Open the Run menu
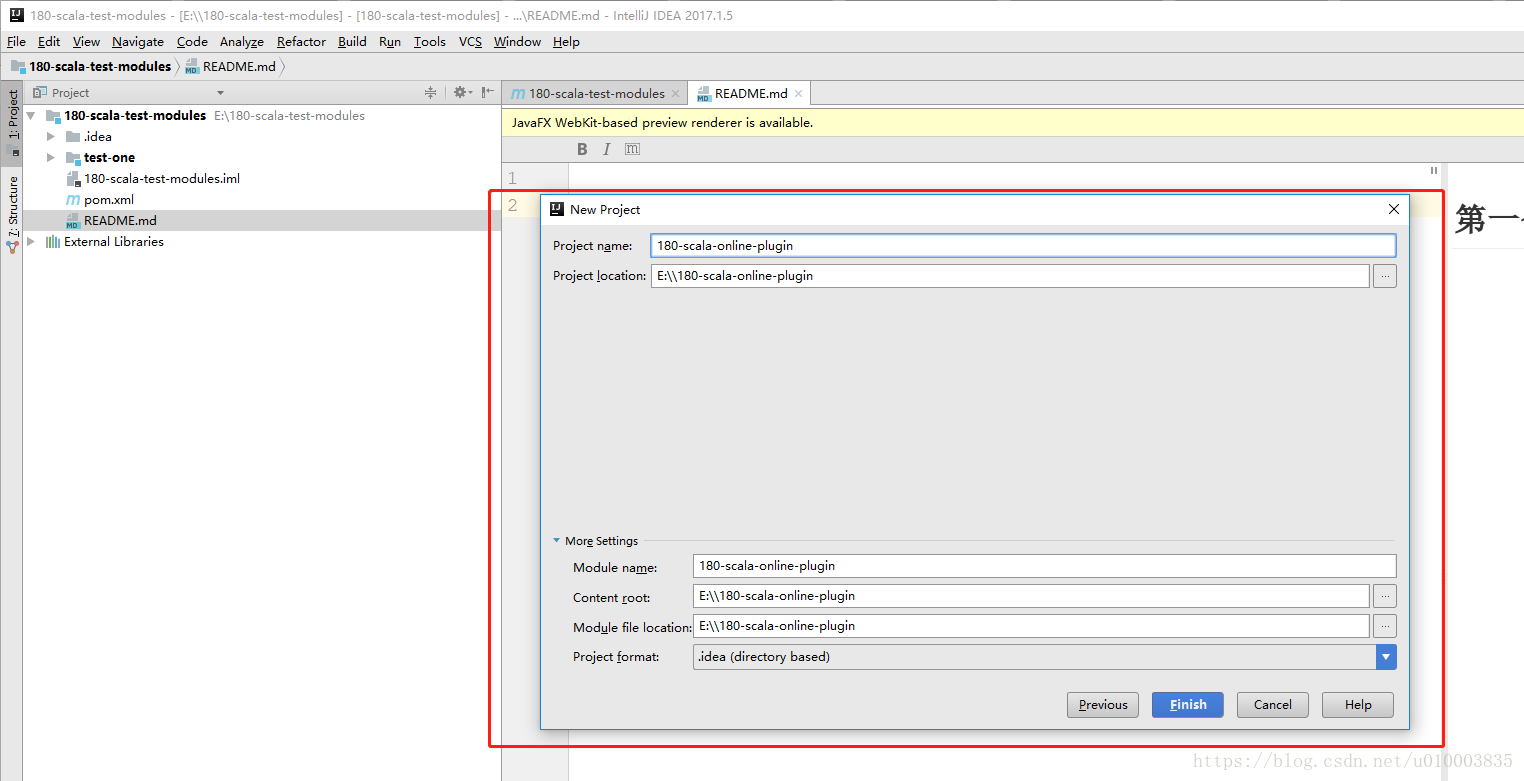This screenshot has height=781, width=1524. [390, 42]
